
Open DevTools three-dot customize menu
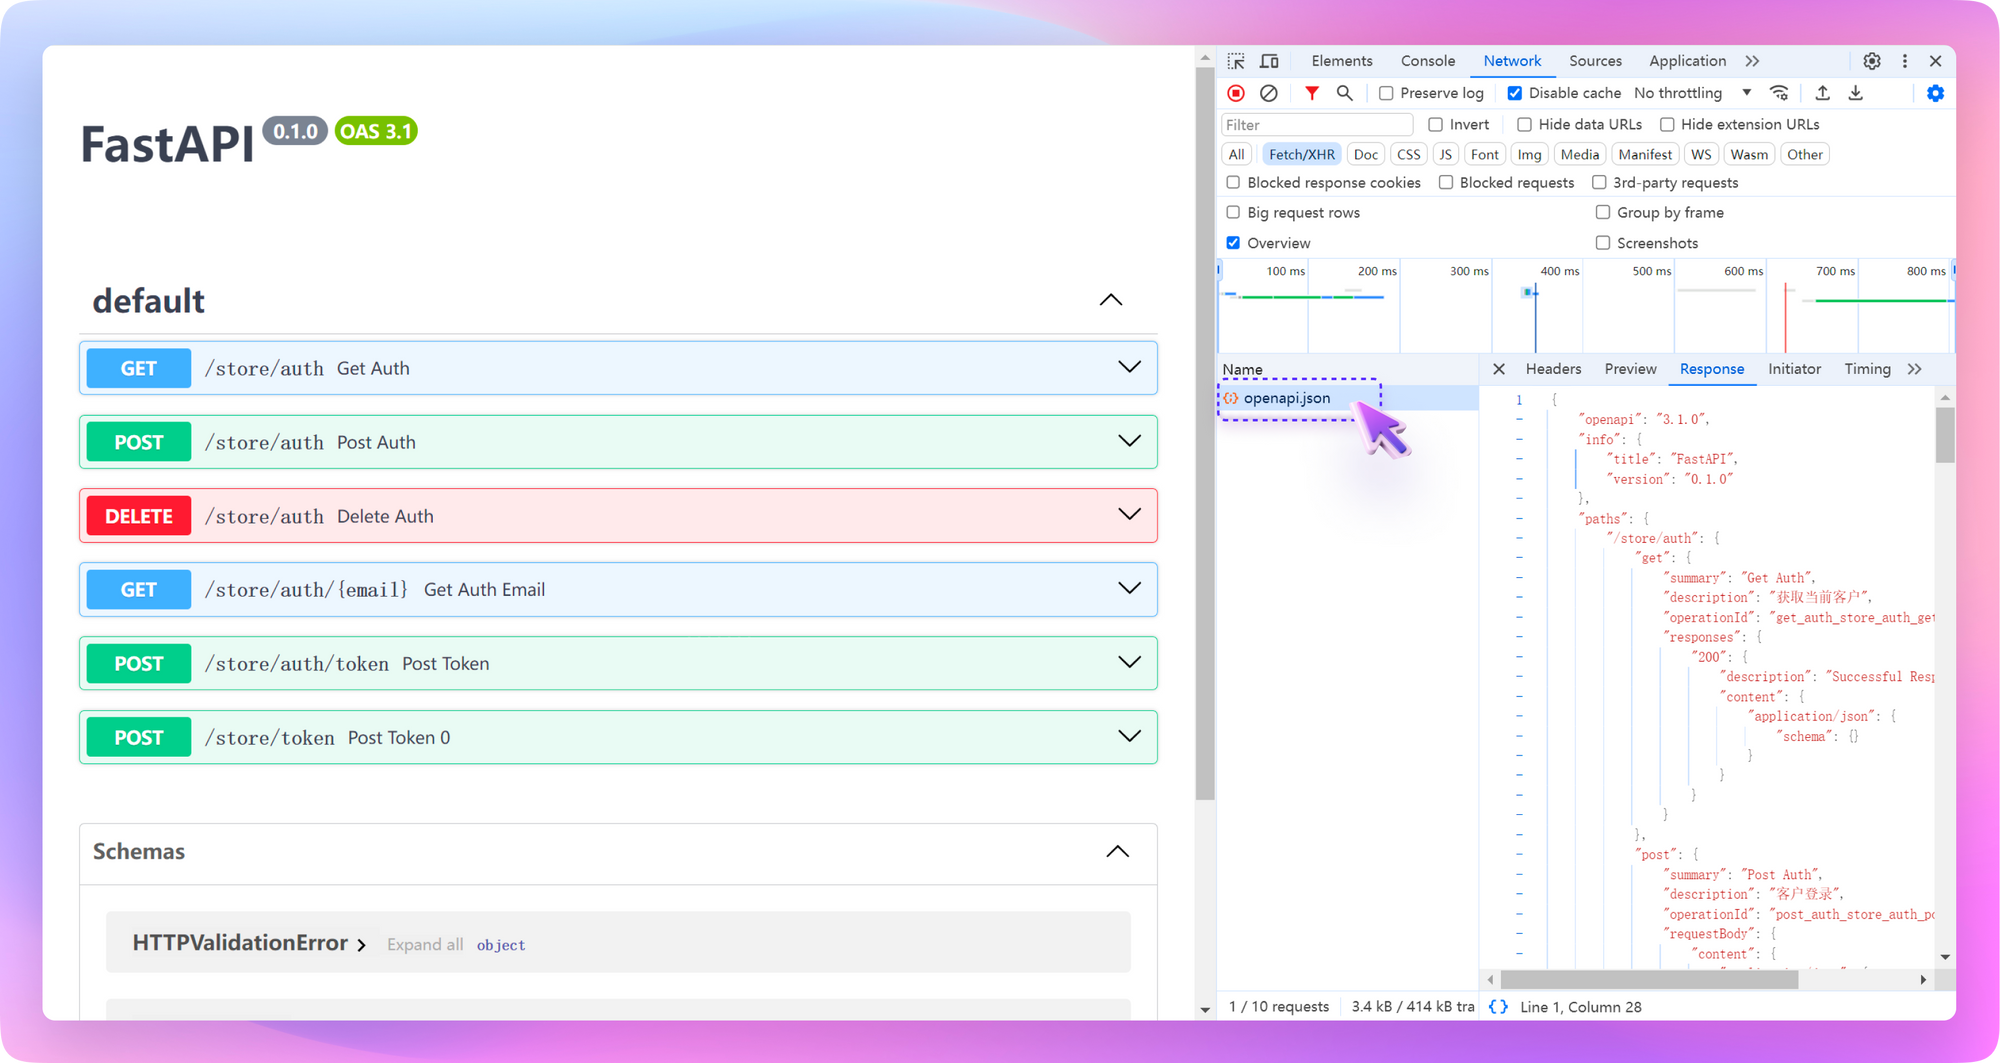pos(1905,61)
